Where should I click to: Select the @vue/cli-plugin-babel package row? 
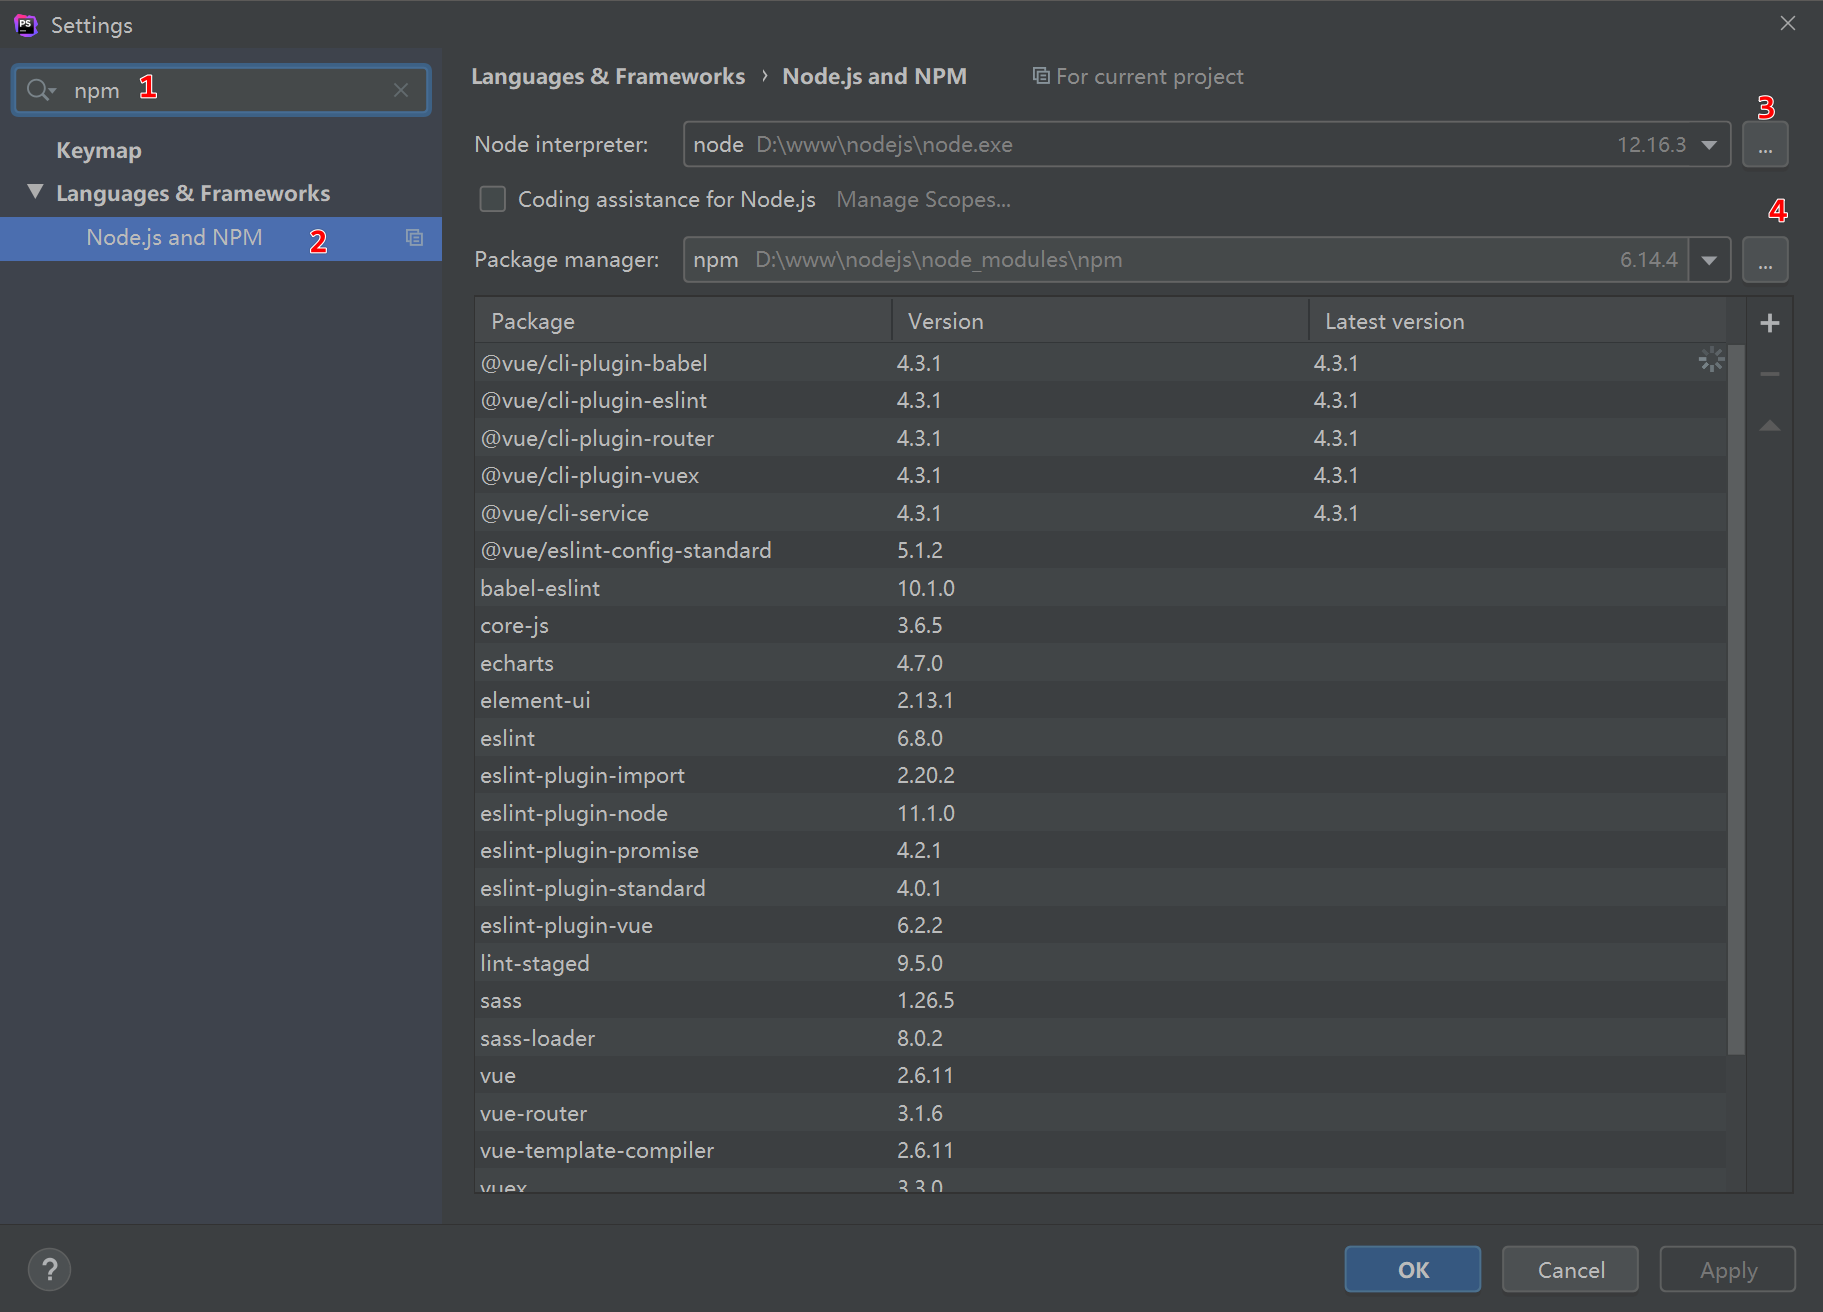(1101, 363)
